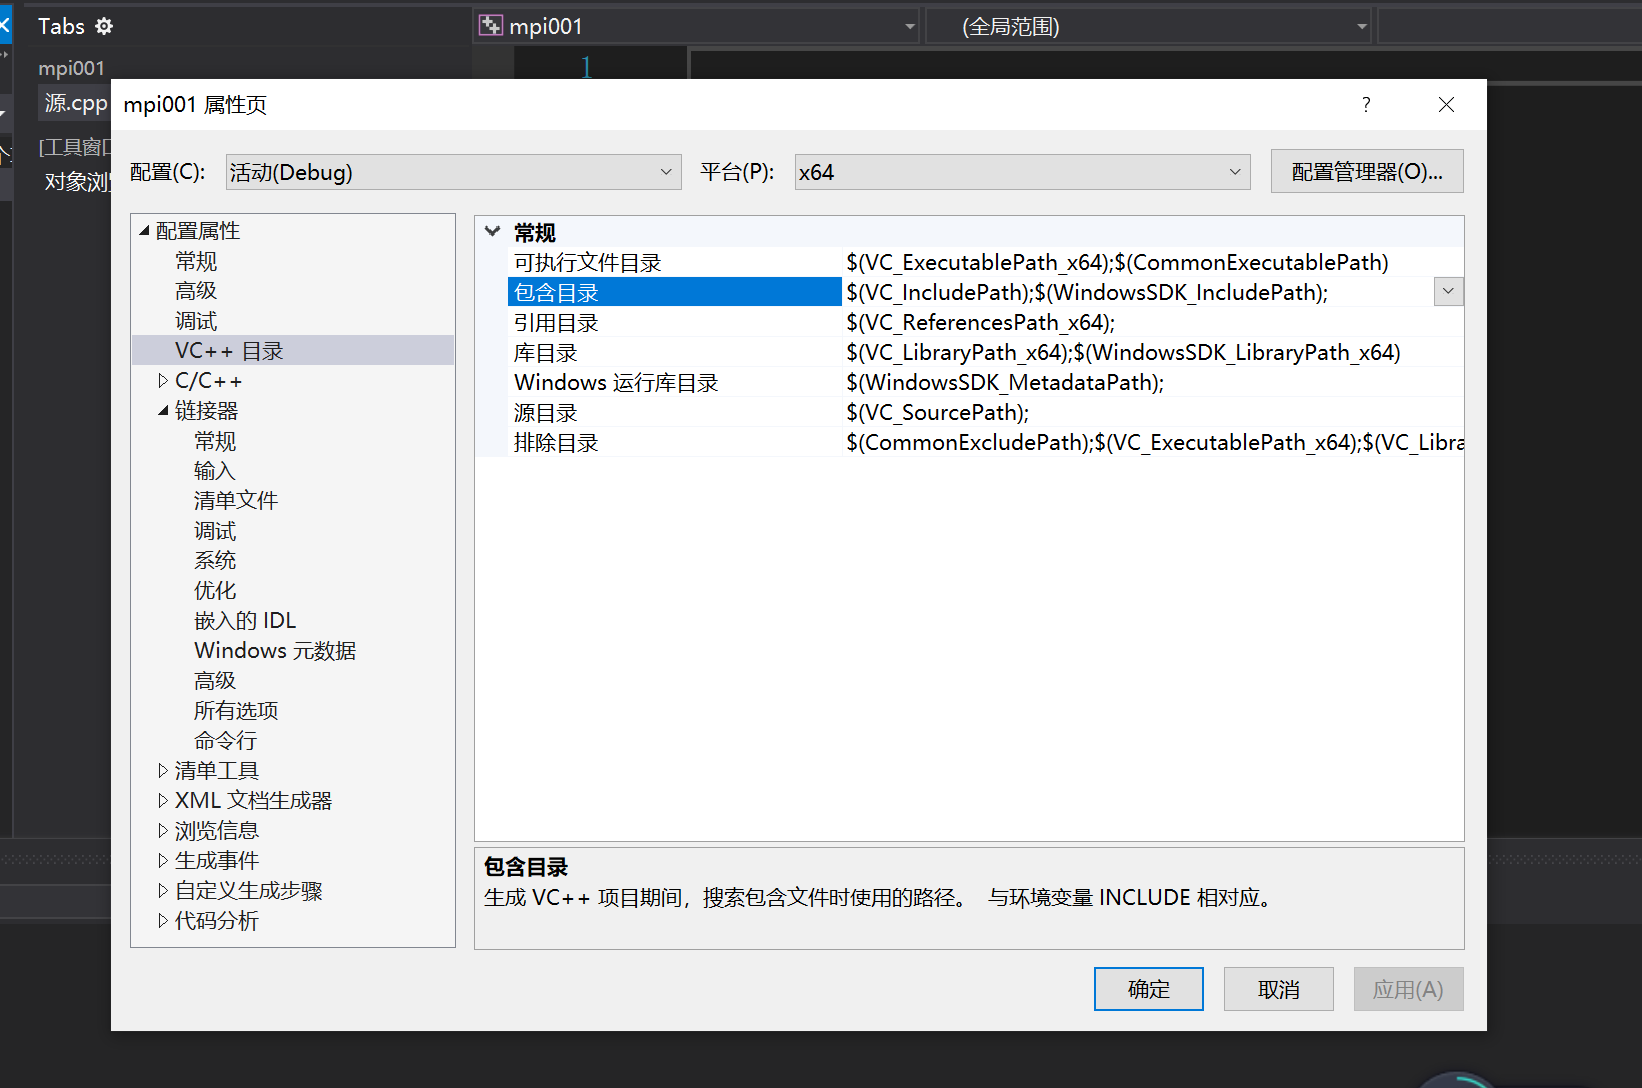Click the 配置管理器(O)... button
This screenshot has height=1088, width=1642.
(x=1366, y=171)
